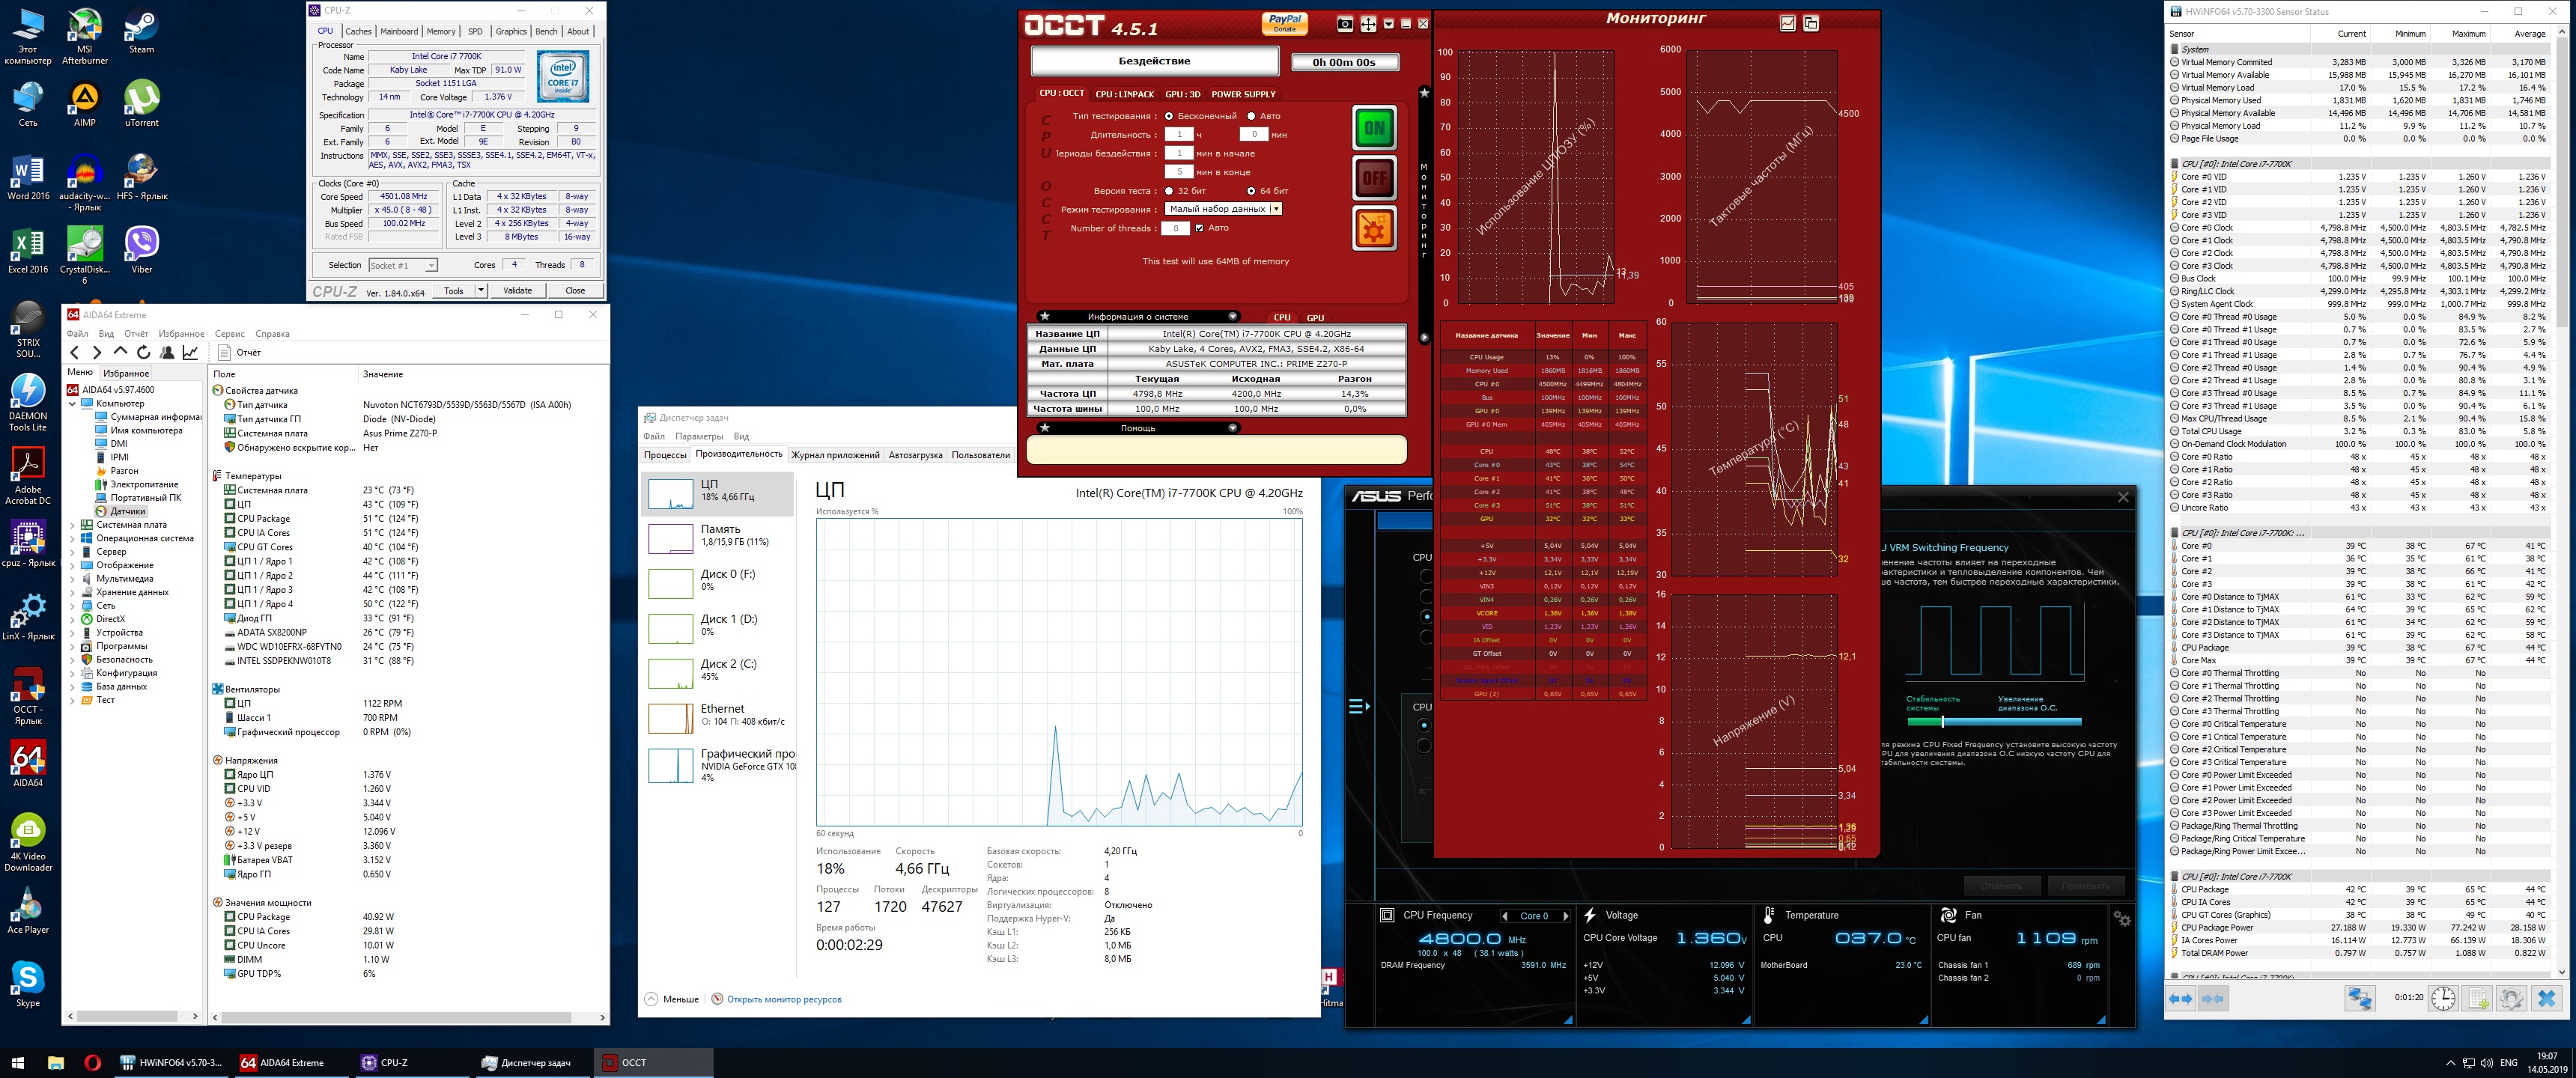Screen dimensions: 2576x1078
Task: Open CPU-Z Socket #1 selection dropdown
Action: 402,266
